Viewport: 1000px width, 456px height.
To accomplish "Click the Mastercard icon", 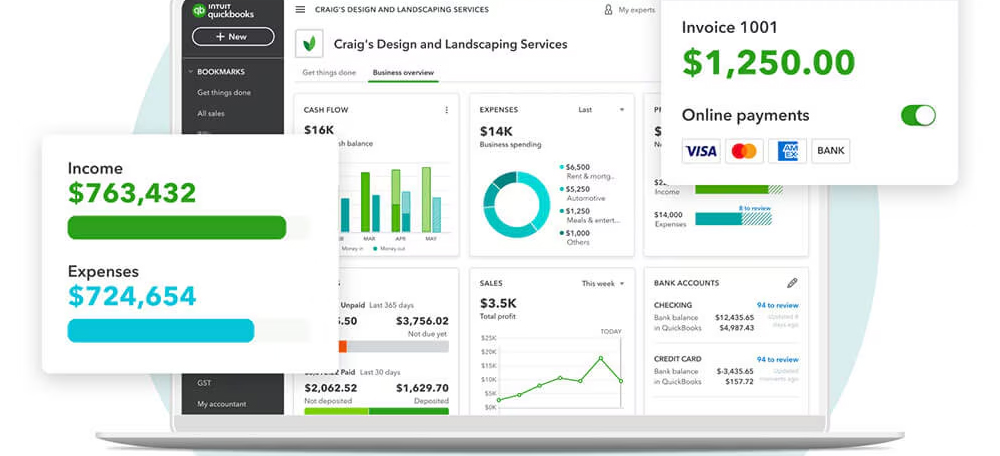I will coord(744,151).
